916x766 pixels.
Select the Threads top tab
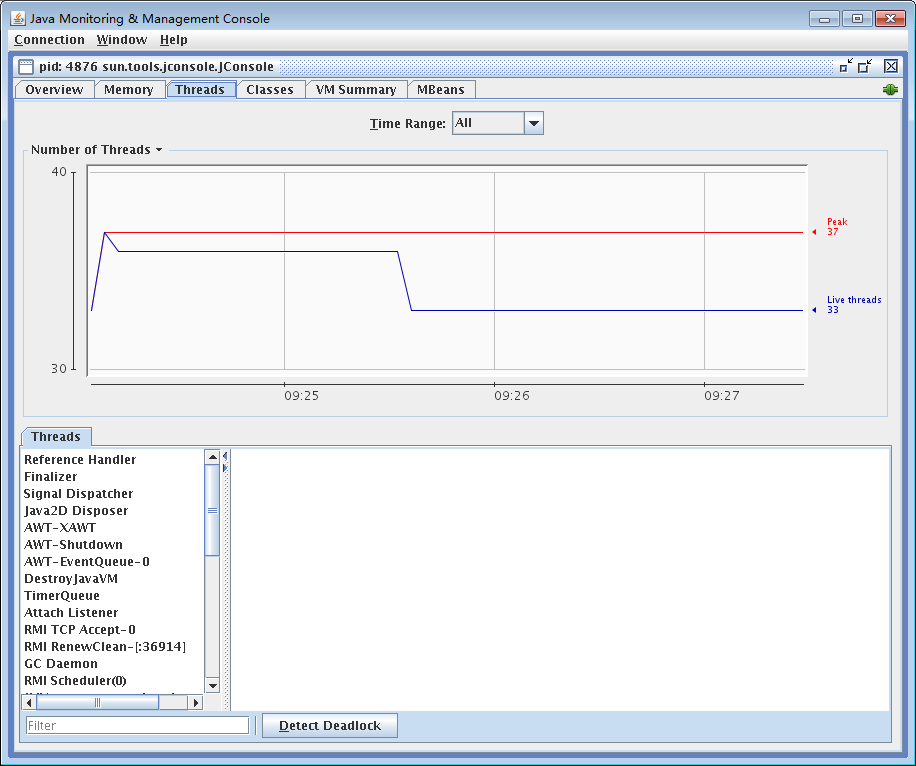200,89
